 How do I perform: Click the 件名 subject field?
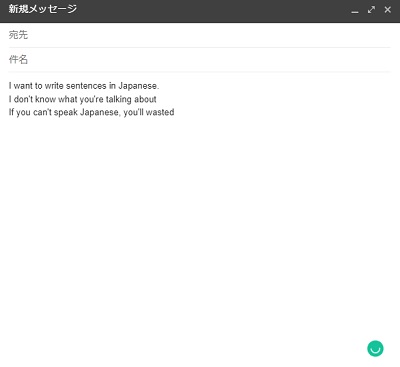tap(199, 60)
